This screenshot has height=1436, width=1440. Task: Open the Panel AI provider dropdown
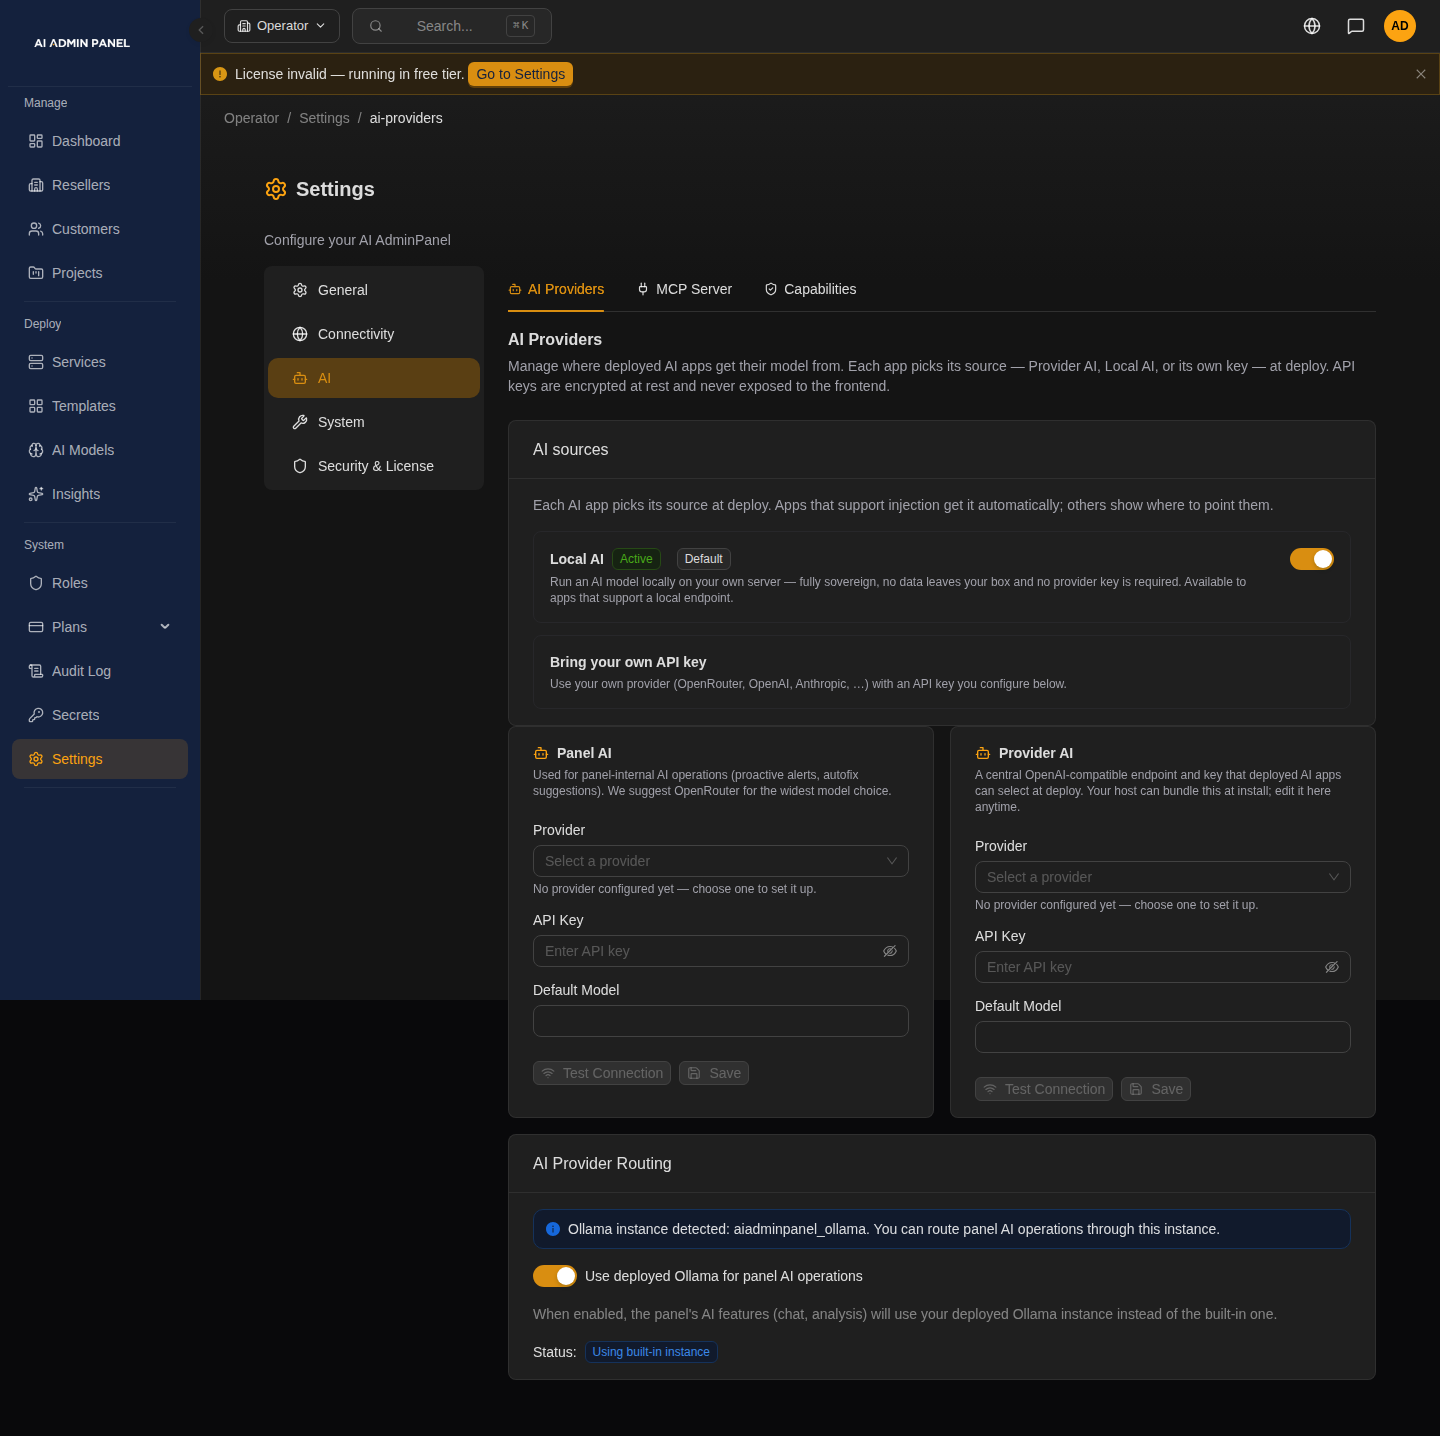721,861
